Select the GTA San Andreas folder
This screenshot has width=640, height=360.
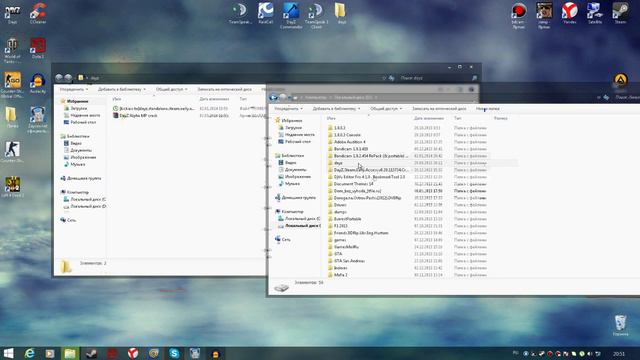coord(346,261)
